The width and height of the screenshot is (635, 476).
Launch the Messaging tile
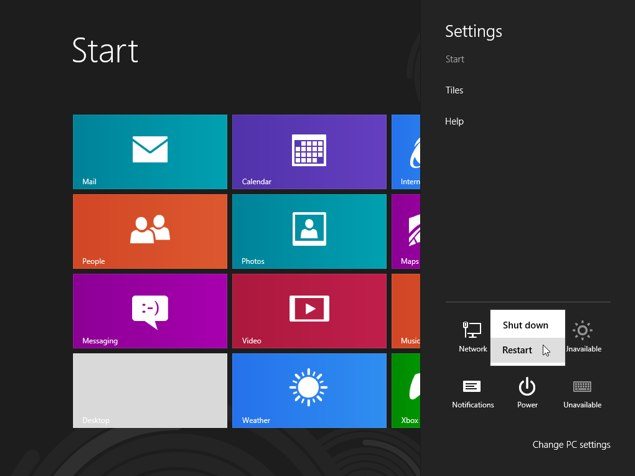[150, 311]
